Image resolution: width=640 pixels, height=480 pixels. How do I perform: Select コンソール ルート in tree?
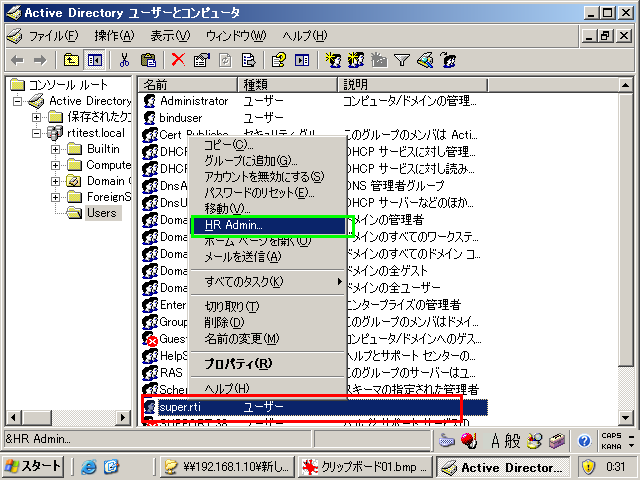(x=68, y=85)
